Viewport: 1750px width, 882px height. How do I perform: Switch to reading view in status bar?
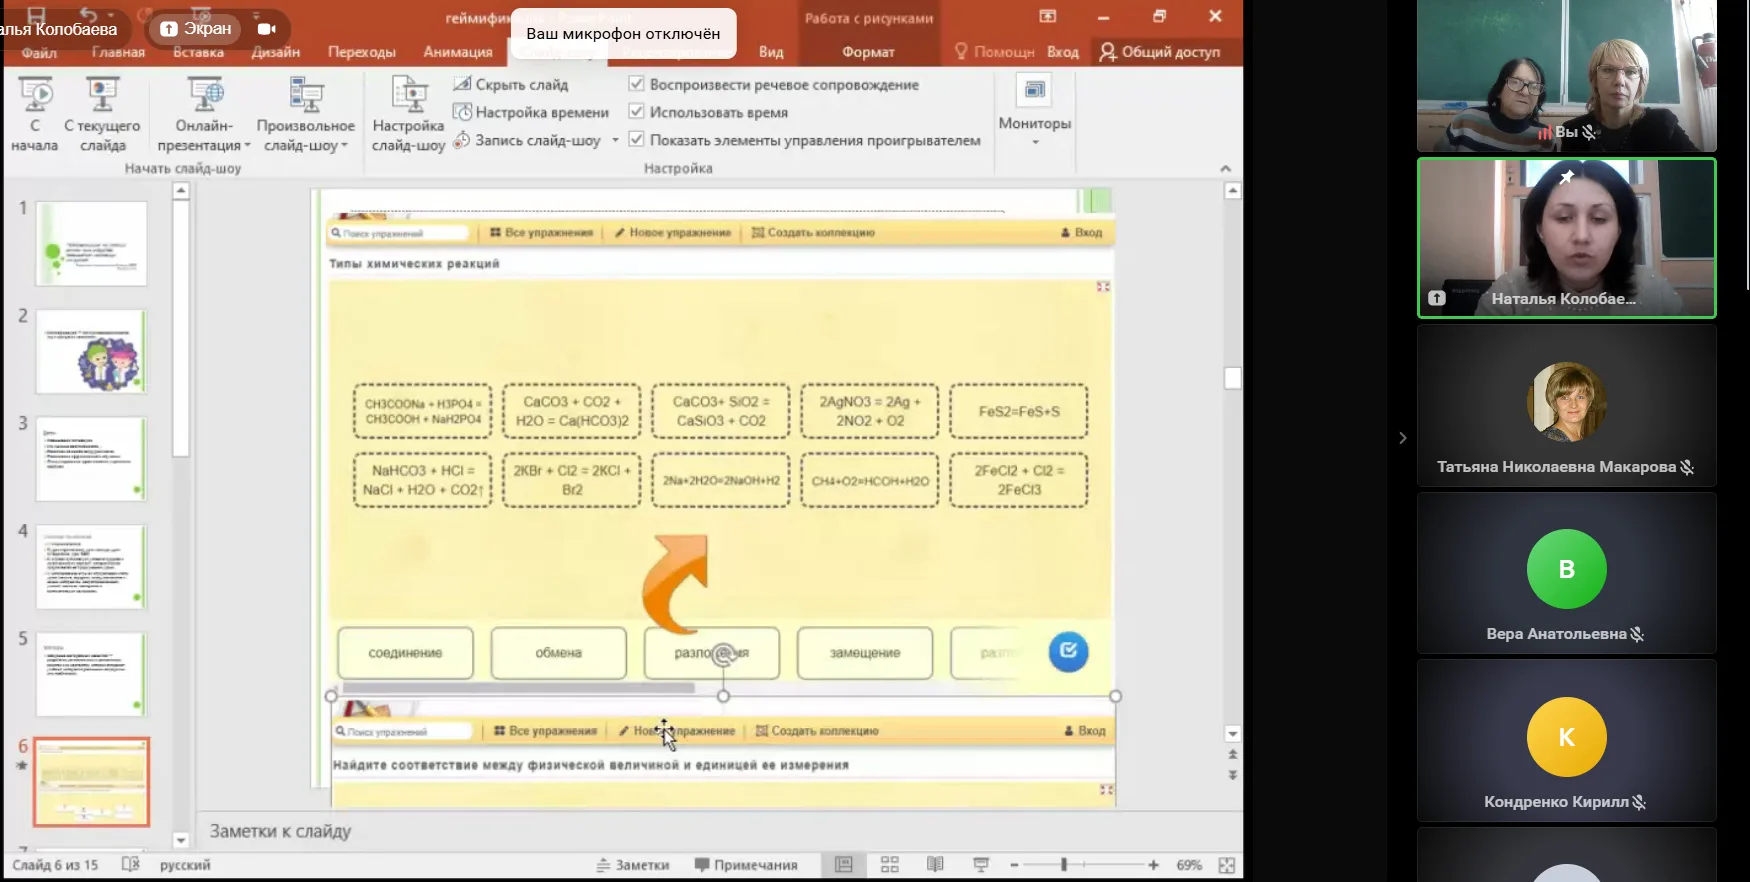tap(935, 865)
